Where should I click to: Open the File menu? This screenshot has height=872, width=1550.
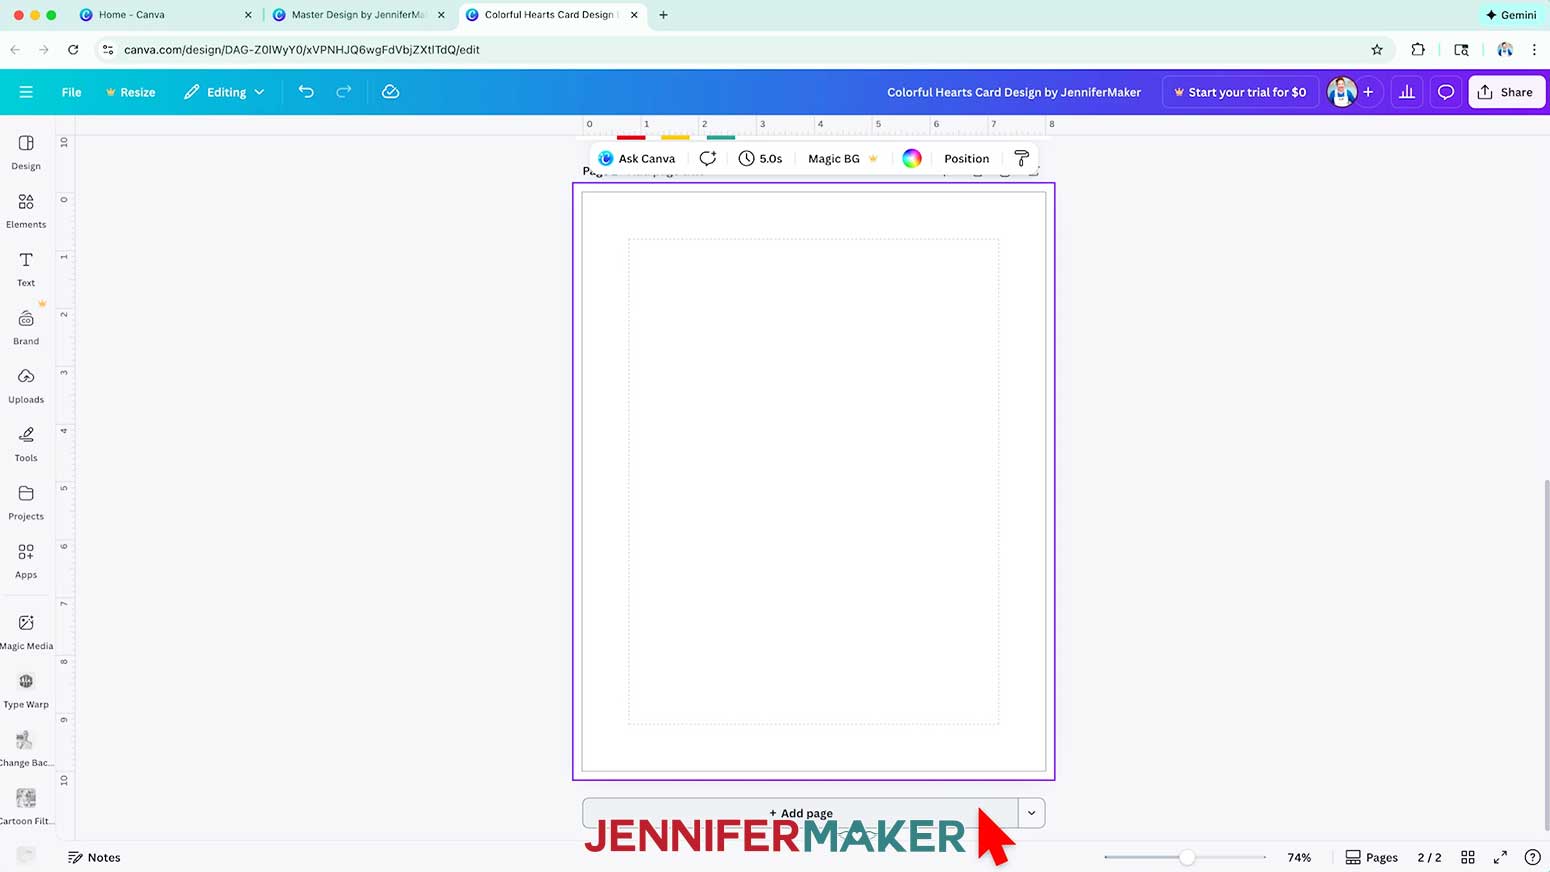pos(71,92)
